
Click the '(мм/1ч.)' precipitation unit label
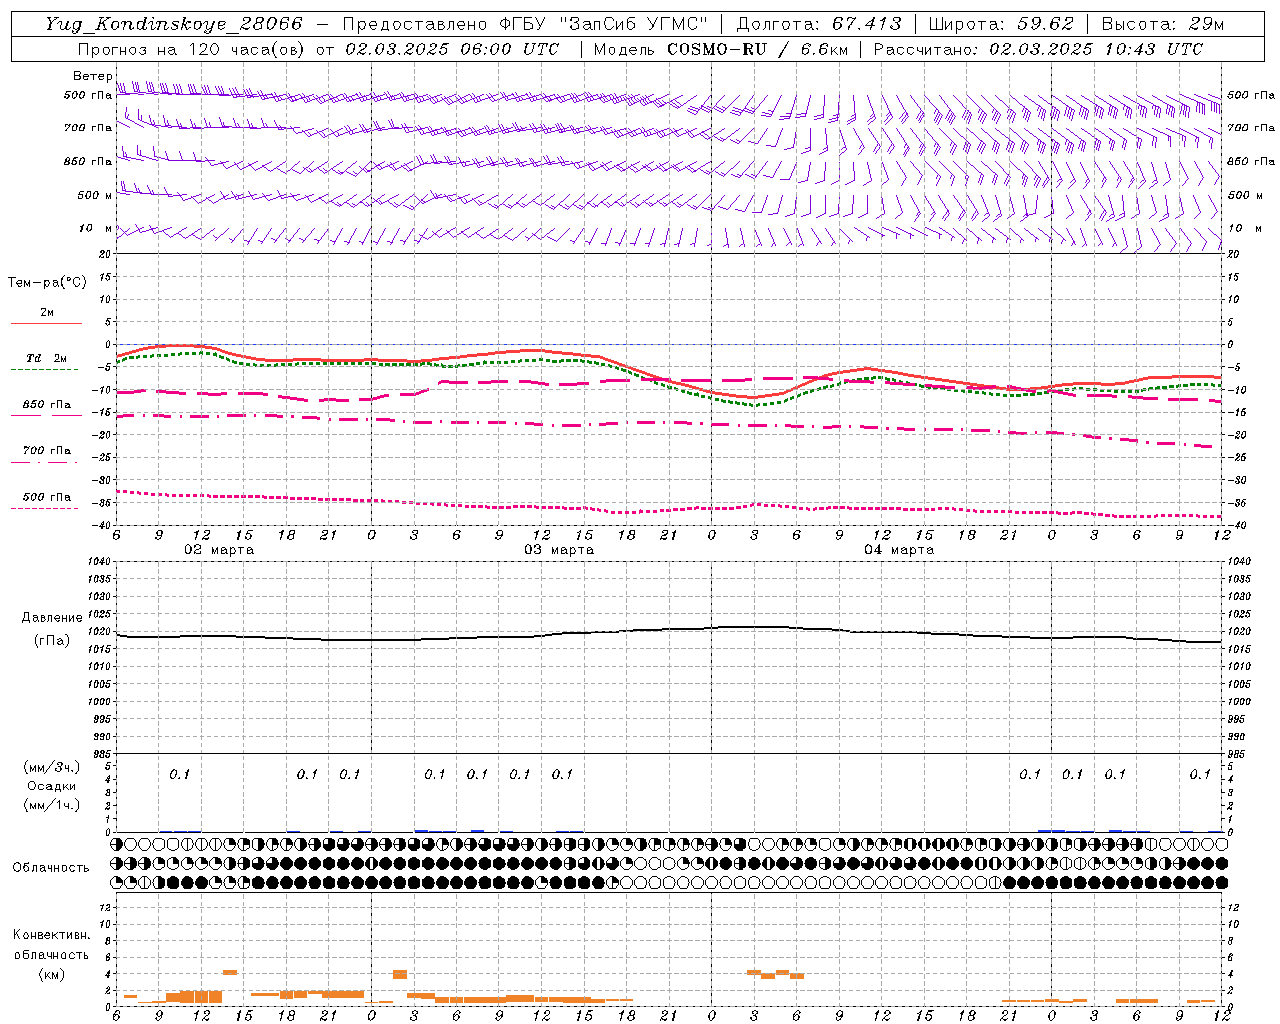point(52,805)
